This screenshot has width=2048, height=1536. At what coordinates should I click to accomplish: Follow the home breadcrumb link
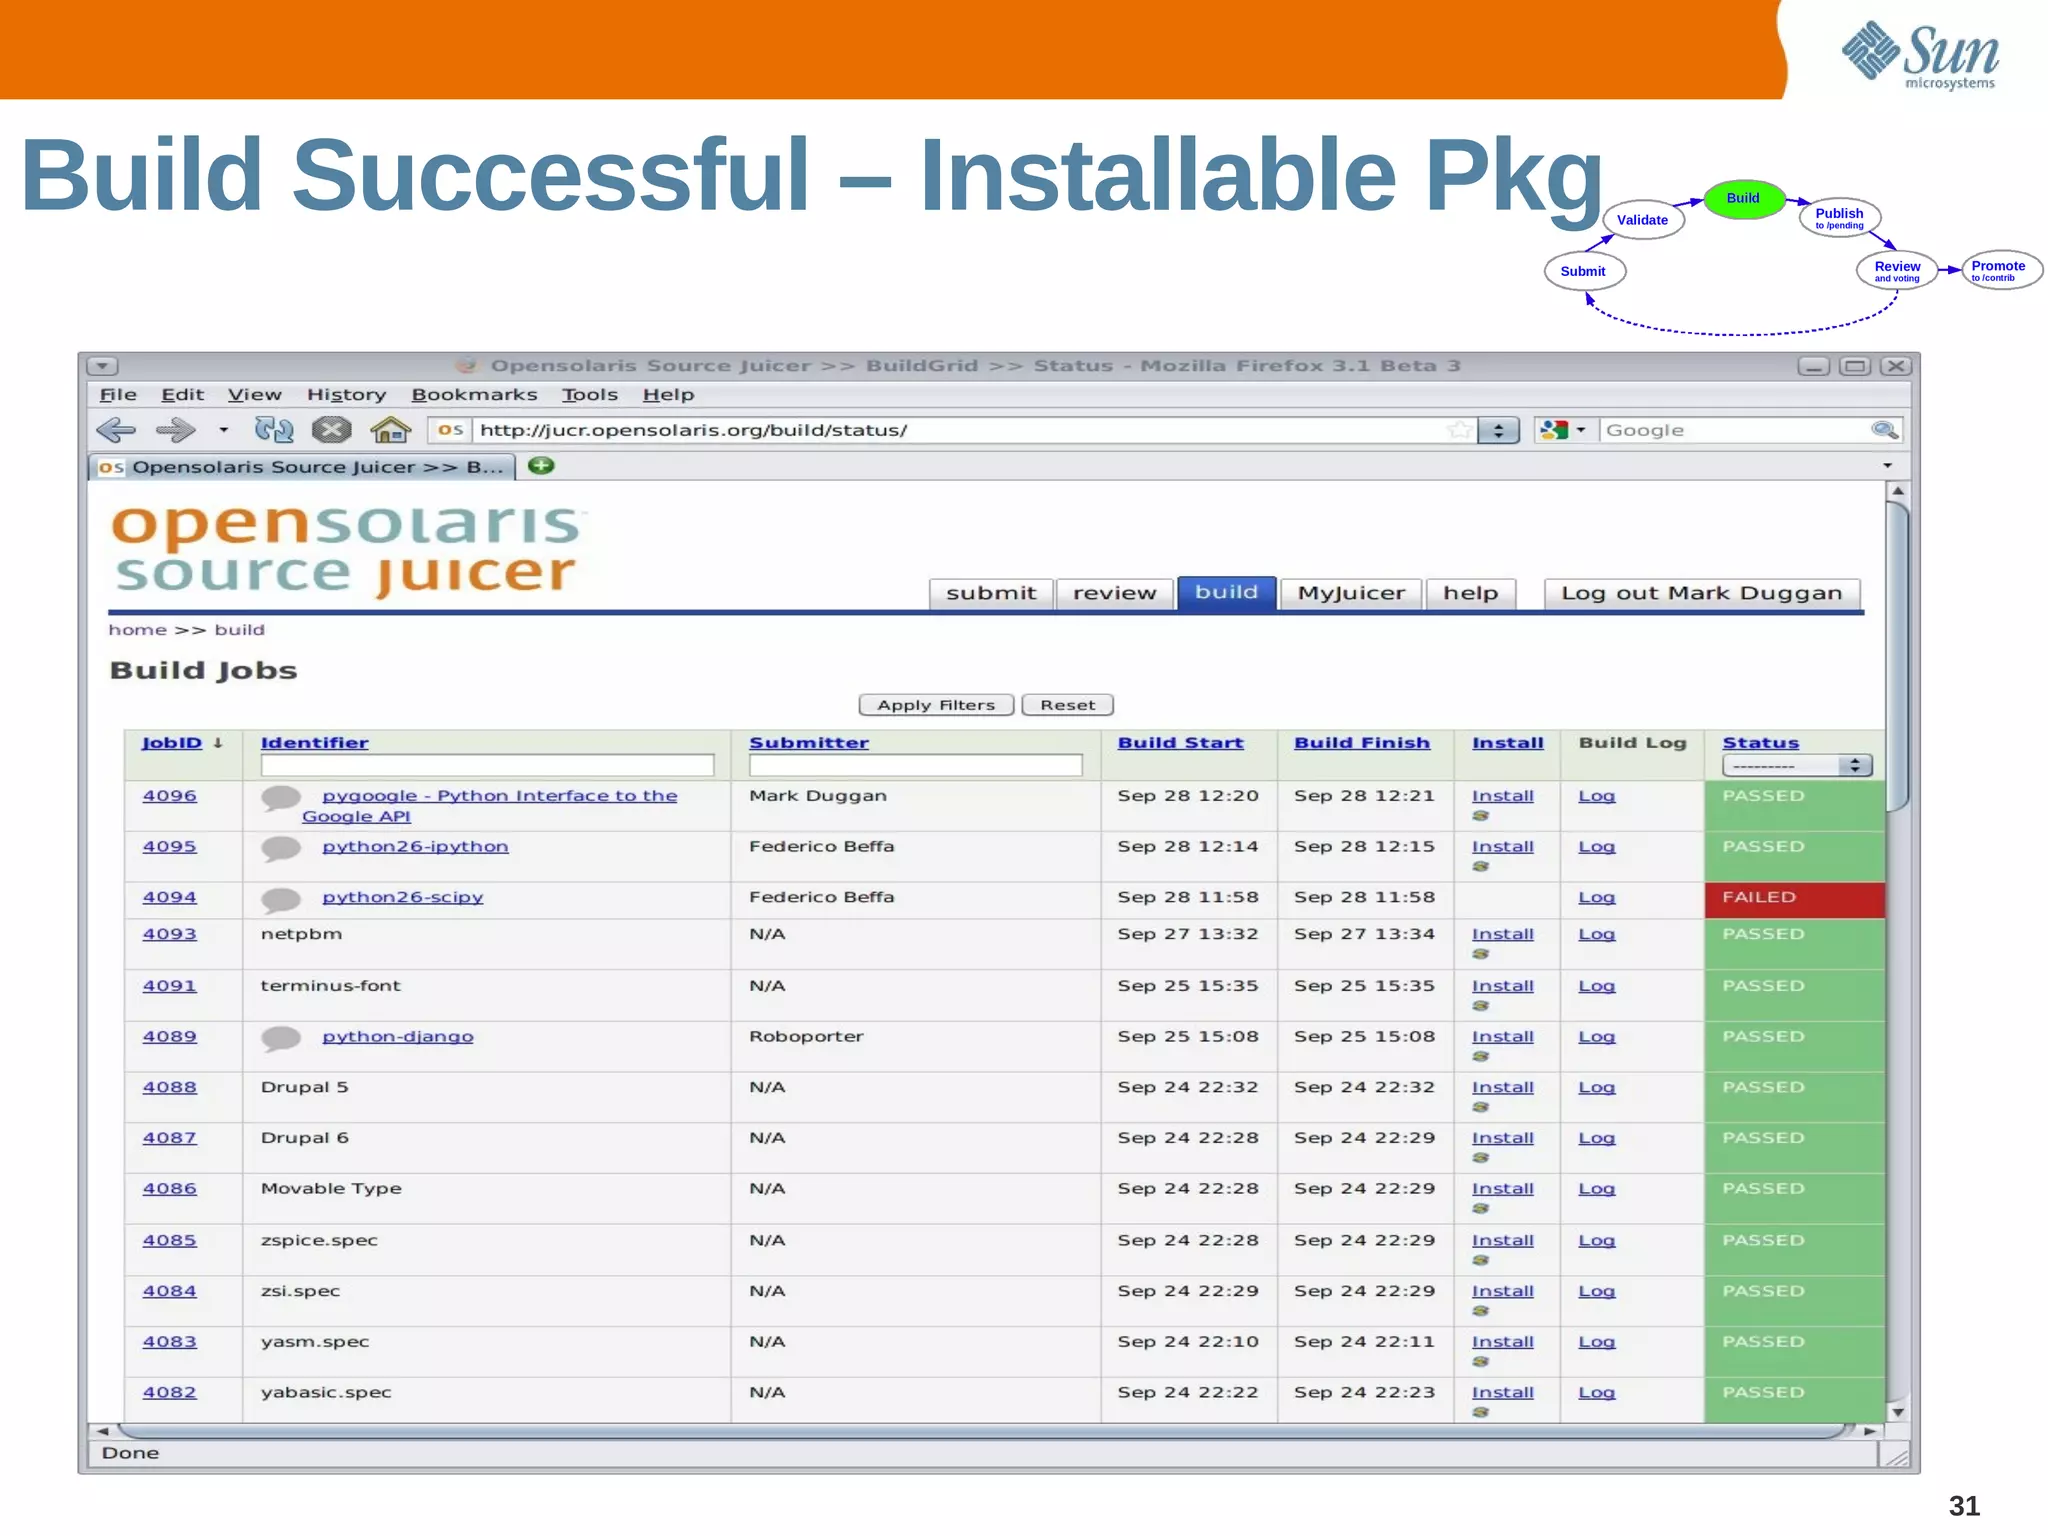click(138, 630)
